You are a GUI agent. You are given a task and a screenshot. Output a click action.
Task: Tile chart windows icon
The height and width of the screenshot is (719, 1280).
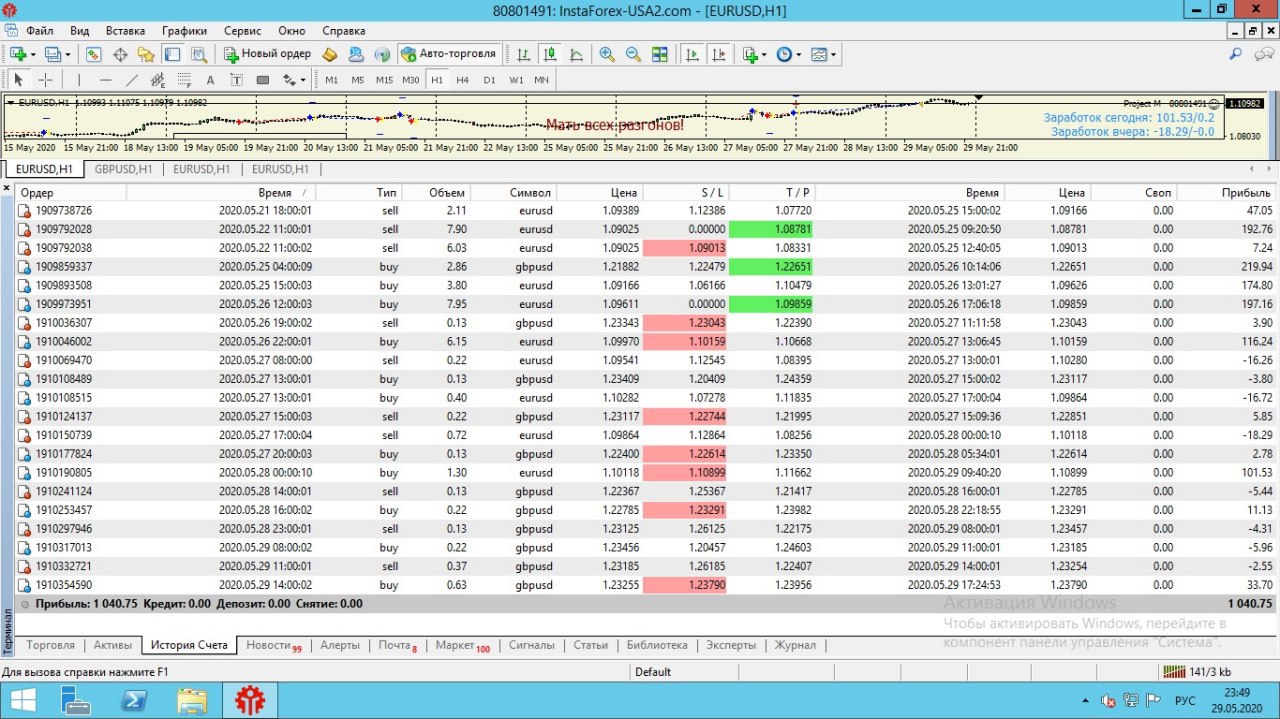click(x=659, y=54)
